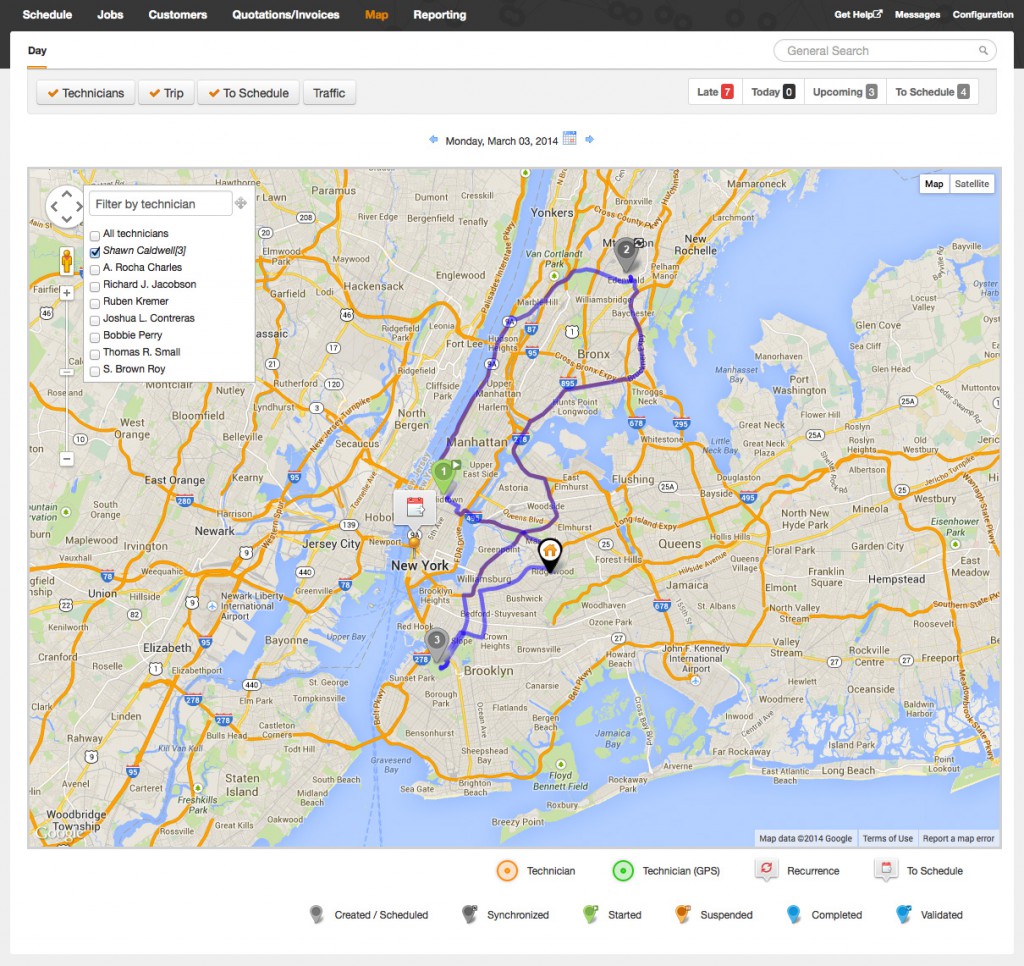This screenshot has width=1024, height=966.
Task: Click the Completed legend pin
Action: click(x=793, y=914)
